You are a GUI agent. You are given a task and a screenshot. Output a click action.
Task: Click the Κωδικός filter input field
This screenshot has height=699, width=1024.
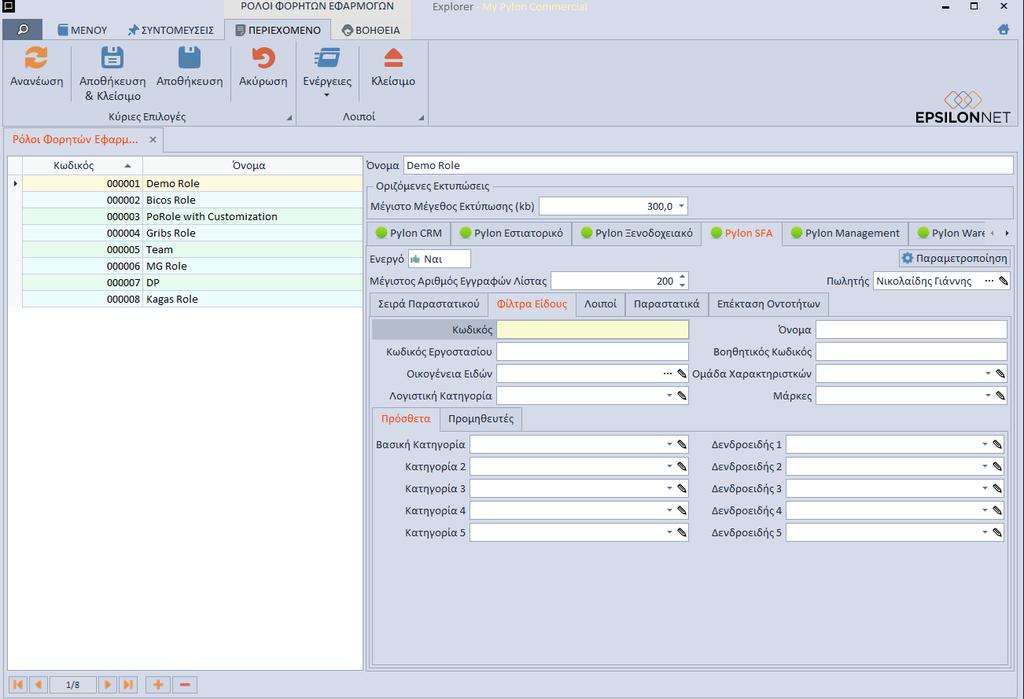[x=592, y=330]
